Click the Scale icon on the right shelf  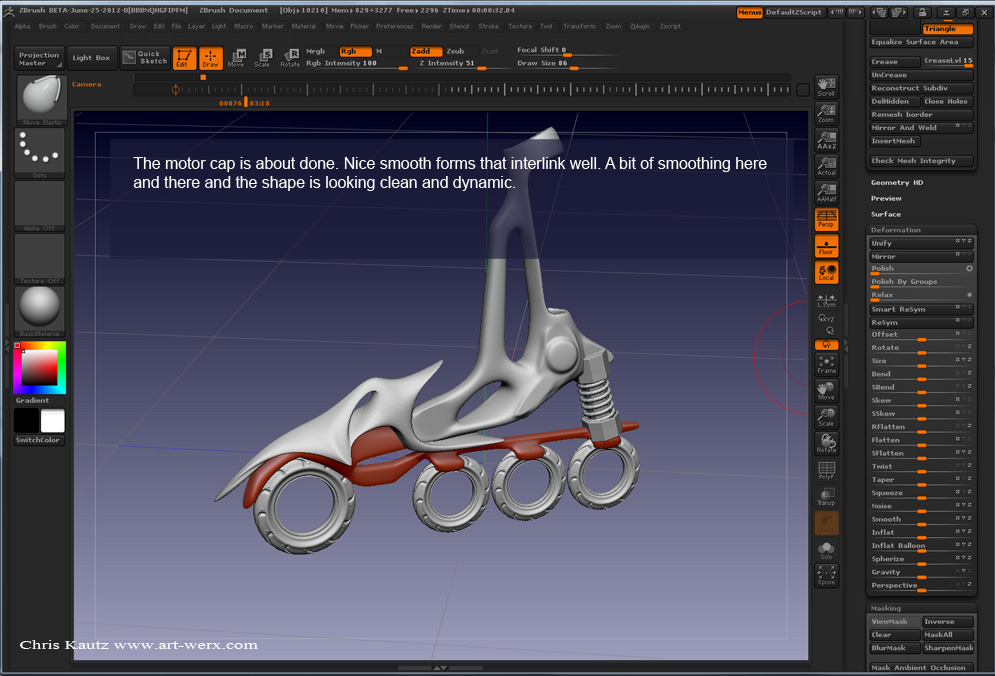826,418
